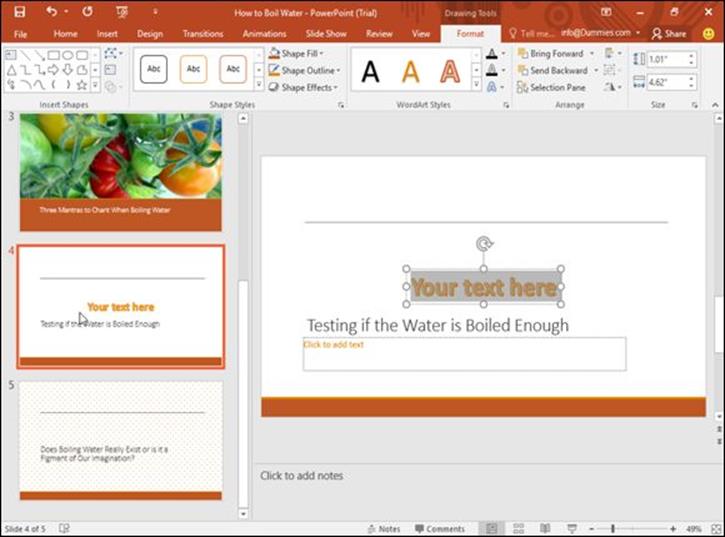This screenshot has height=537, width=725.
Task: Expand the Insert Shapes gallery
Action: point(95,85)
